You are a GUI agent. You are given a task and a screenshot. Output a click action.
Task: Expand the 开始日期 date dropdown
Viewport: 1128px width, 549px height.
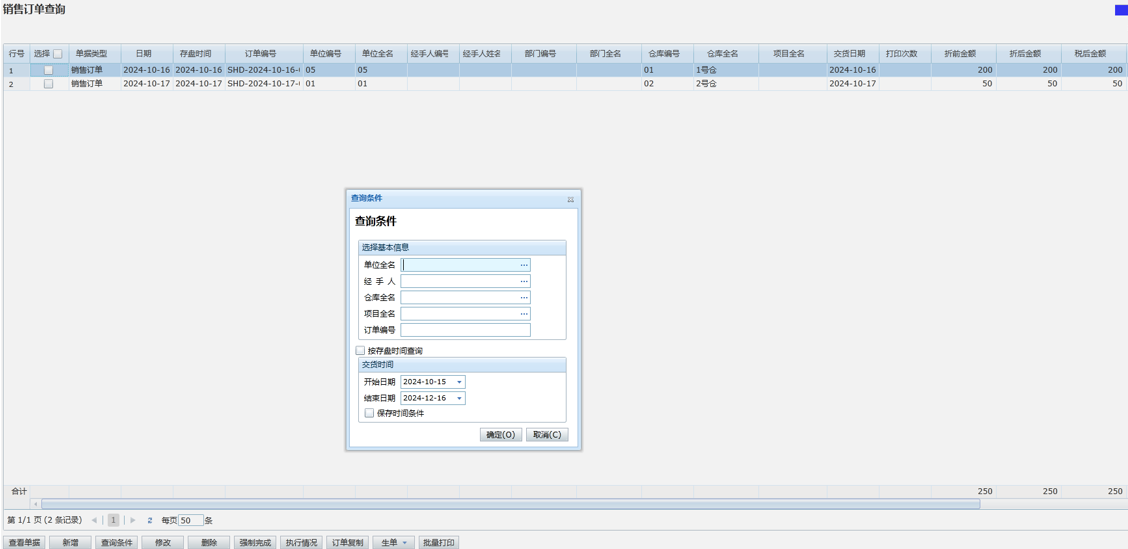point(459,382)
